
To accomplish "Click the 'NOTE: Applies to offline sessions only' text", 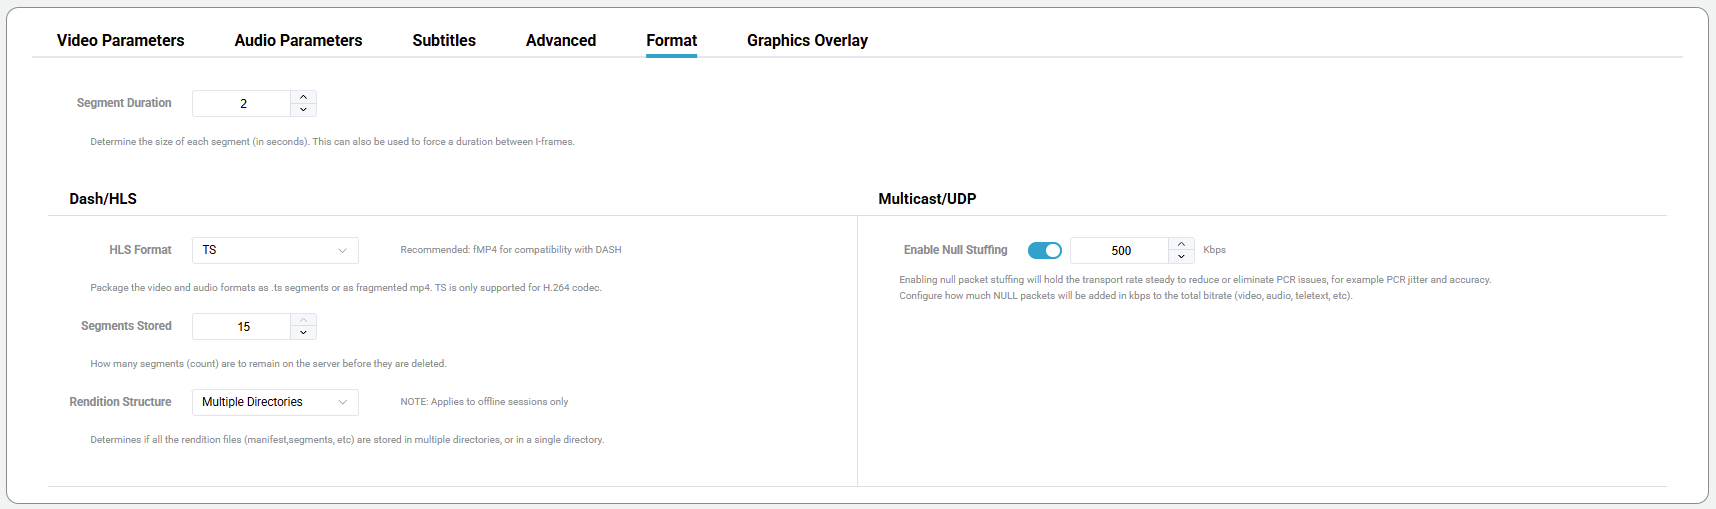I will point(484,402).
